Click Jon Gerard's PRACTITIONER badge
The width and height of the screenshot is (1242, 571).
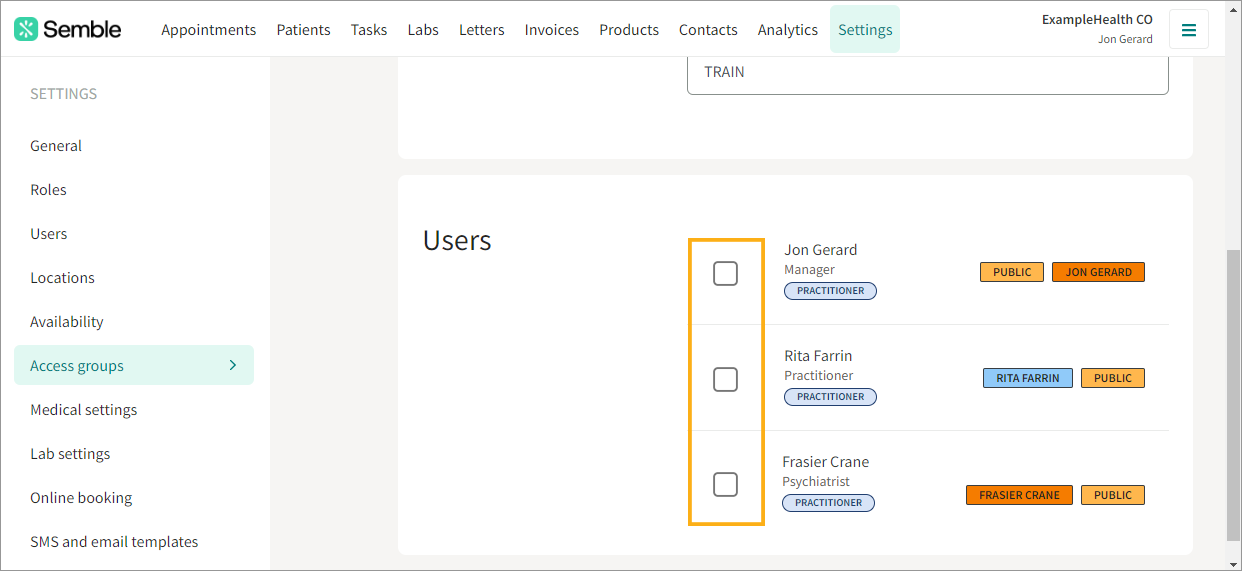[830, 291]
